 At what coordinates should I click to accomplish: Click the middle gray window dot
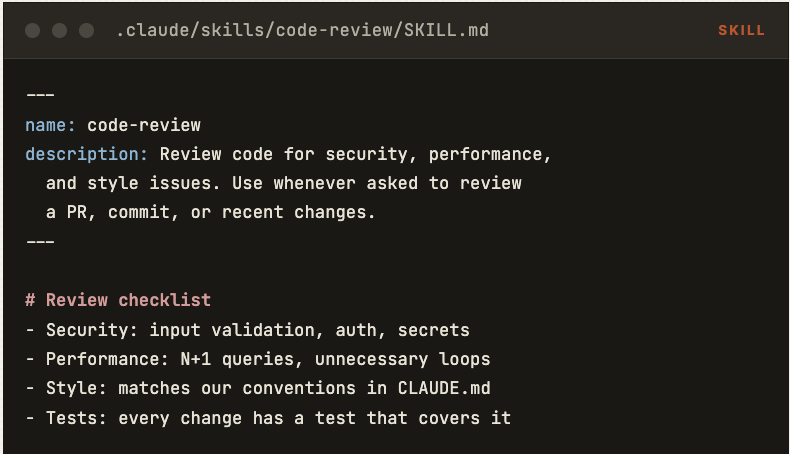coord(59,31)
